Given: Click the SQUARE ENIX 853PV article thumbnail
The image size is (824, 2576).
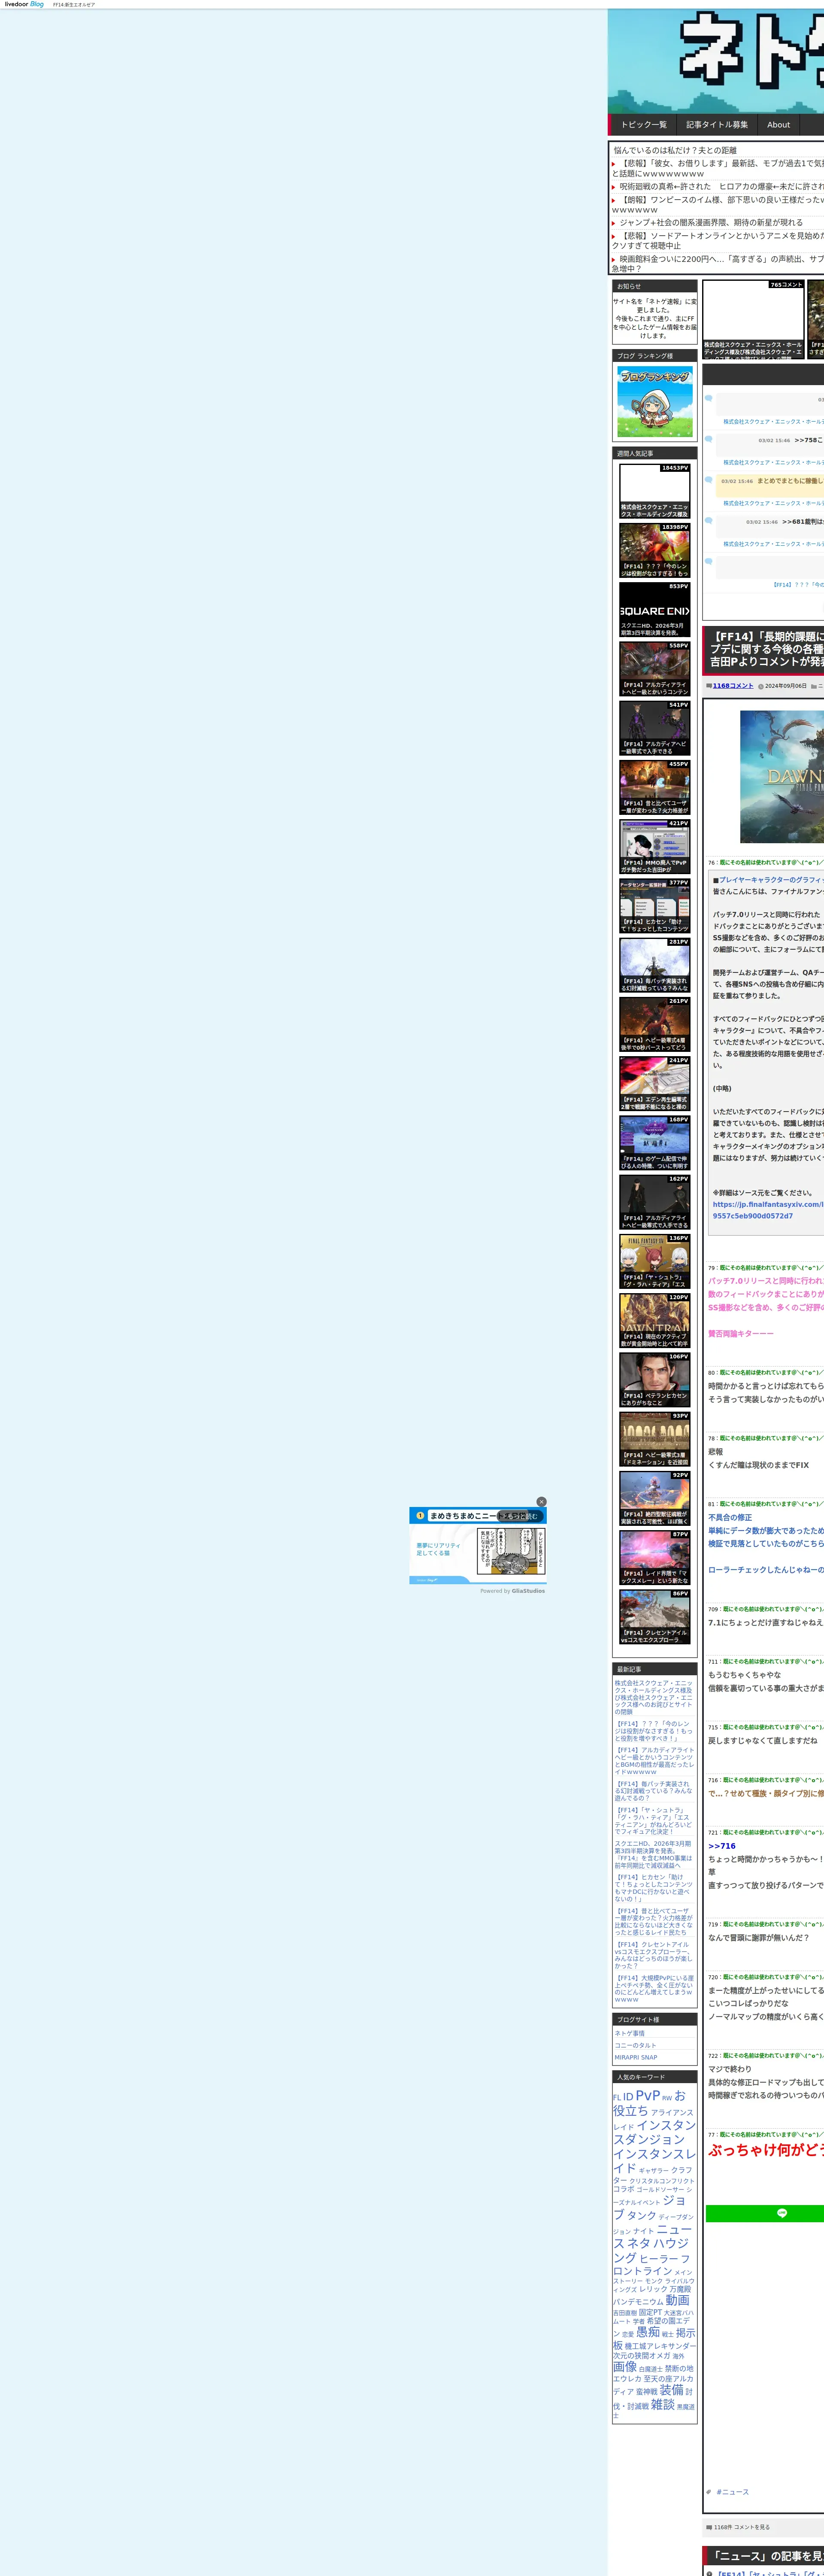Looking at the screenshot, I should pyautogui.click(x=654, y=609).
